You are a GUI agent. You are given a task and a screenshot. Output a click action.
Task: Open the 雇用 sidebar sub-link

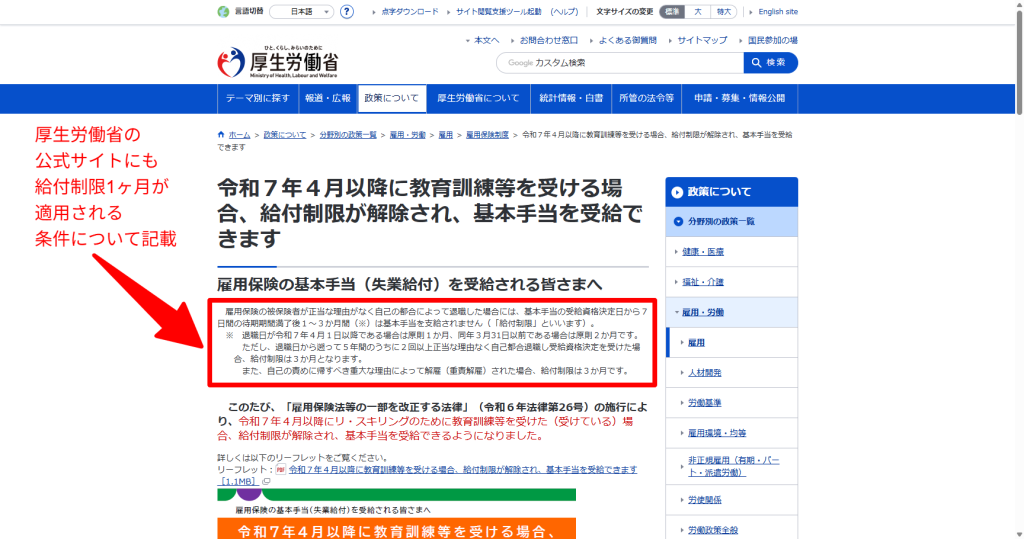[696, 342]
